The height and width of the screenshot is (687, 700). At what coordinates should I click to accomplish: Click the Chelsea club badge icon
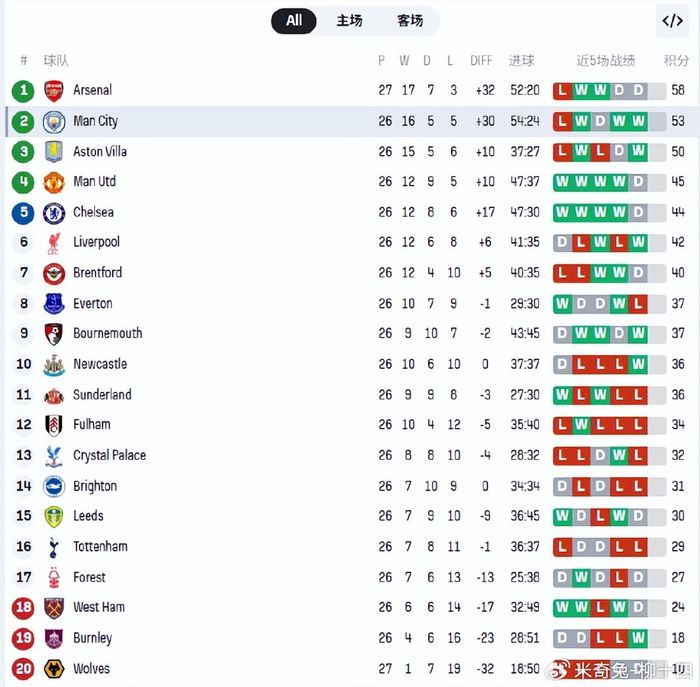[x=54, y=213]
